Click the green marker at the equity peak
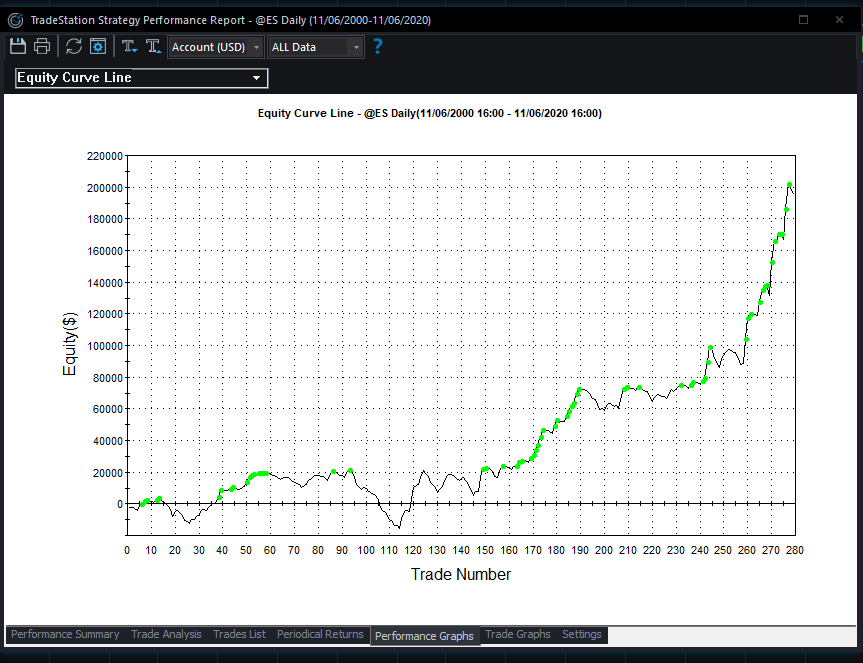 pyautogui.click(x=789, y=185)
